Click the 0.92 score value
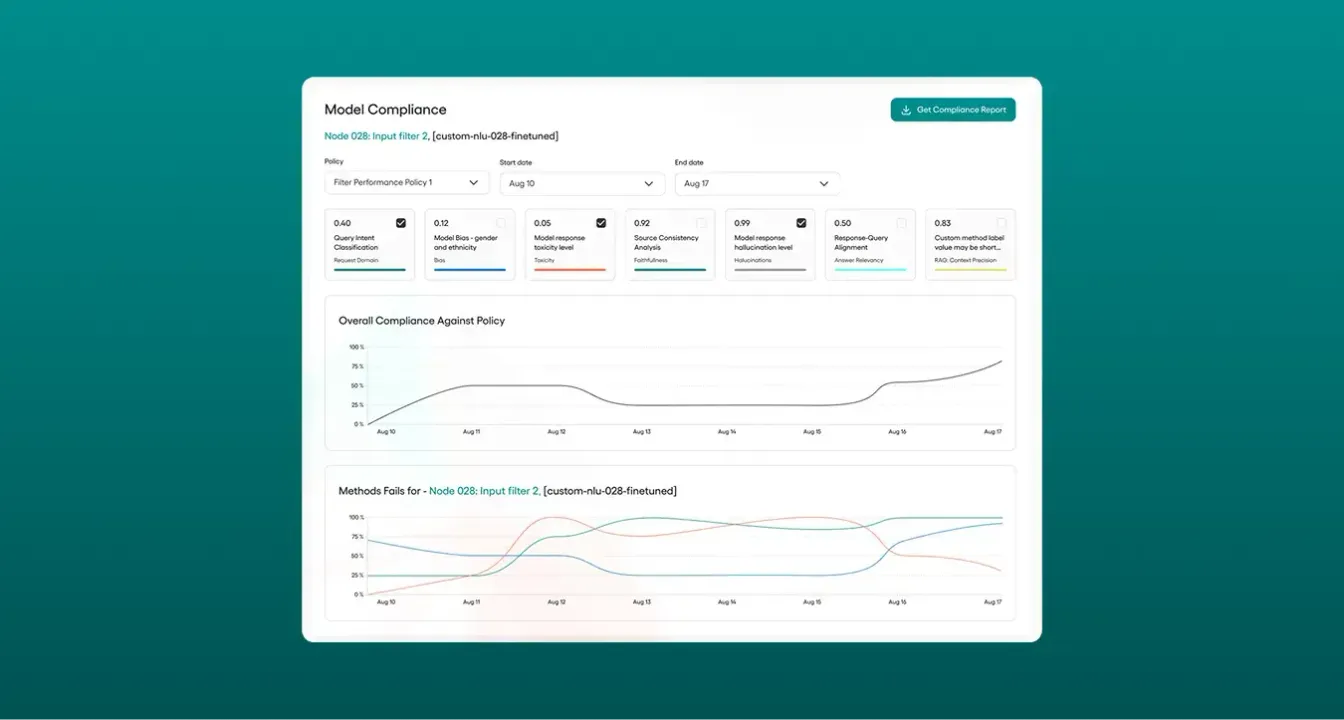This screenshot has width=1344, height=720. tap(642, 223)
